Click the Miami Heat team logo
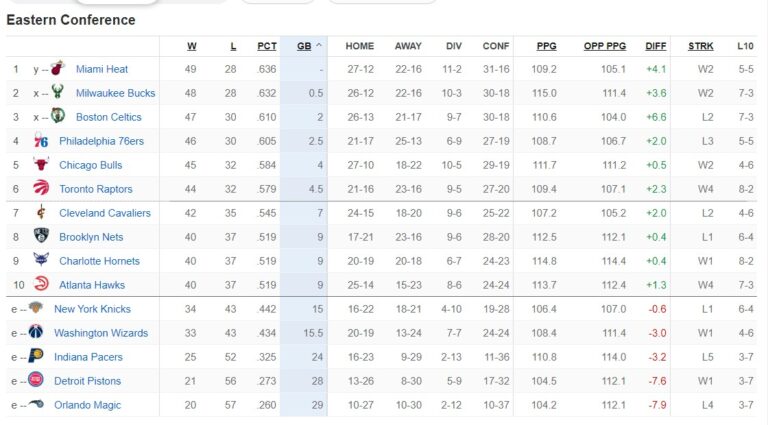Screen dimensions: 768x425 coord(57,69)
